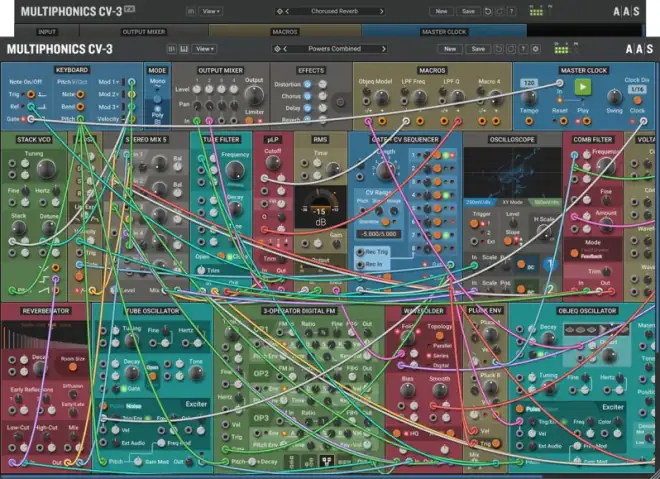
Task: Click the Reverberator Out jack
Action: pyautogui.click(x=68, y=463)
